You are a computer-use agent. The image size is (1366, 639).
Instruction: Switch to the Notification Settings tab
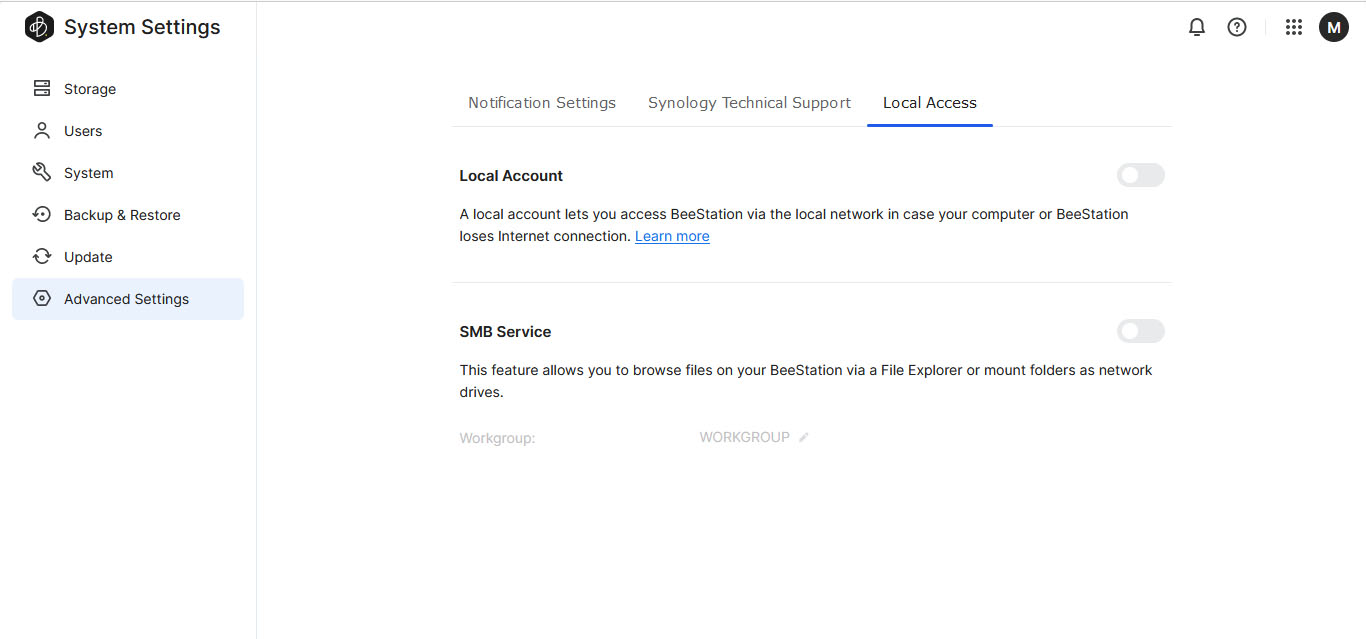[x=541, y=103]
